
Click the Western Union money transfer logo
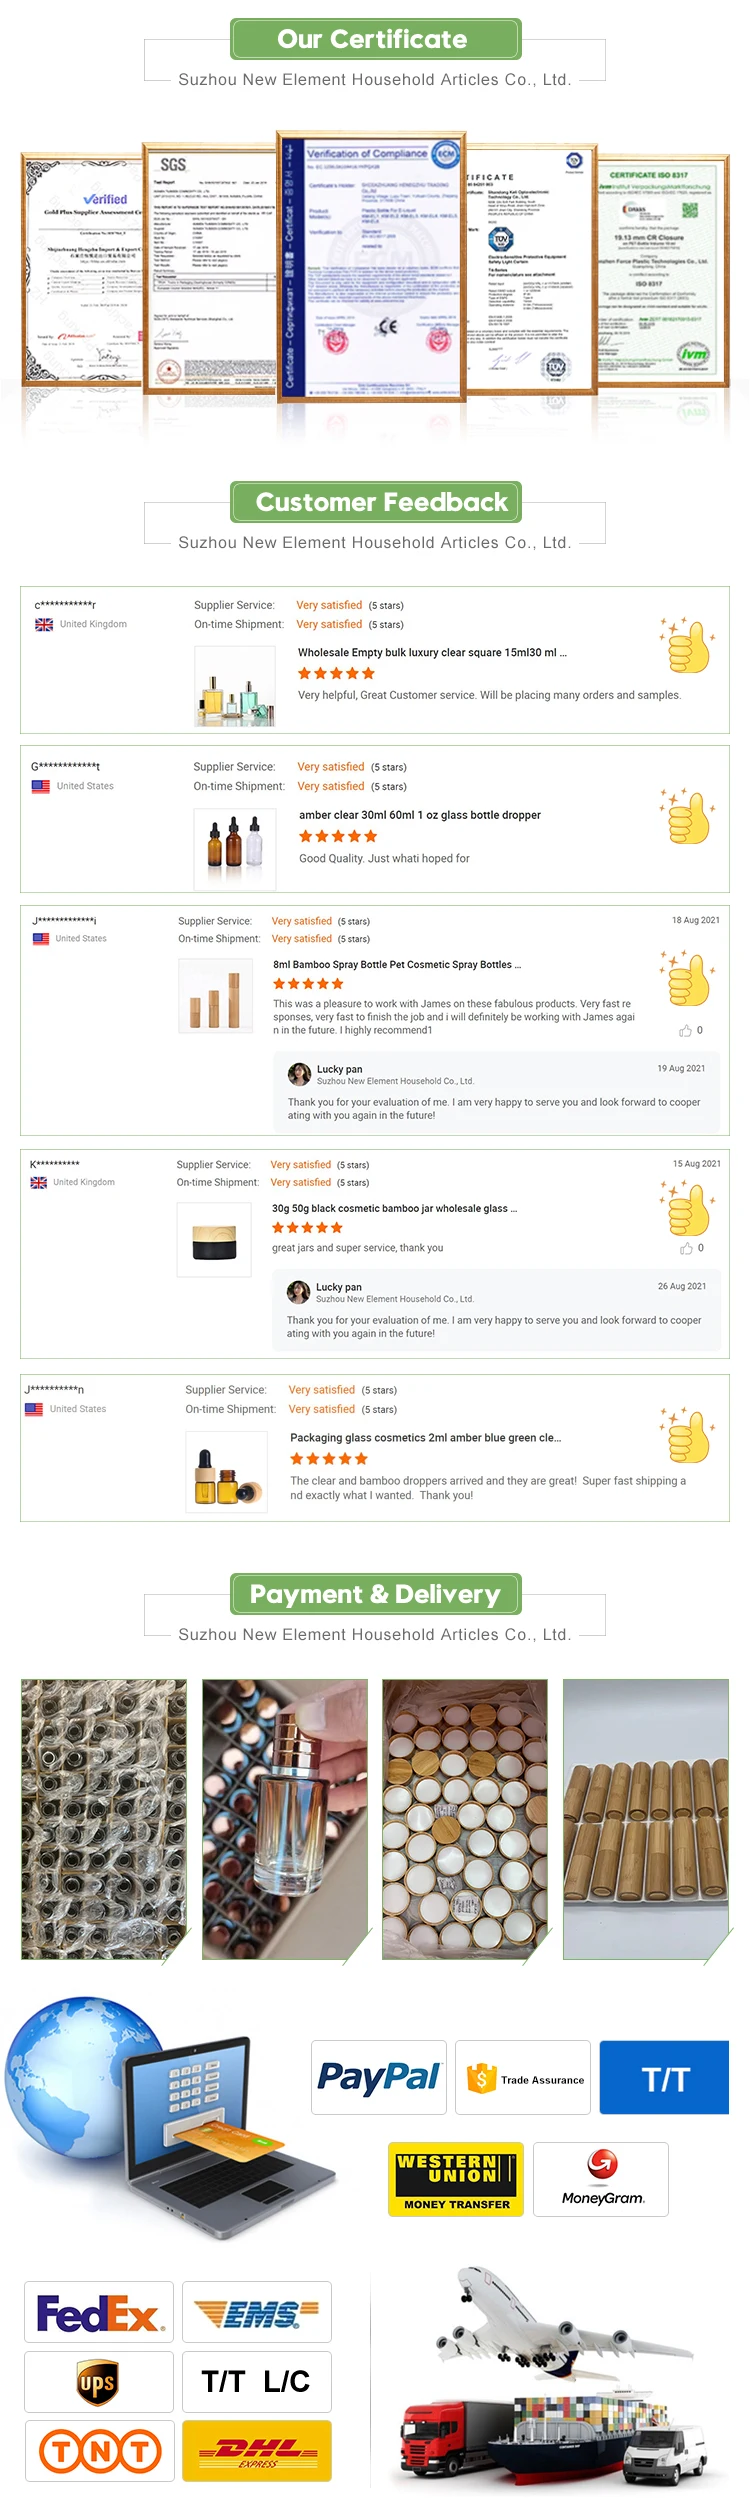(x=455, y=2178)
